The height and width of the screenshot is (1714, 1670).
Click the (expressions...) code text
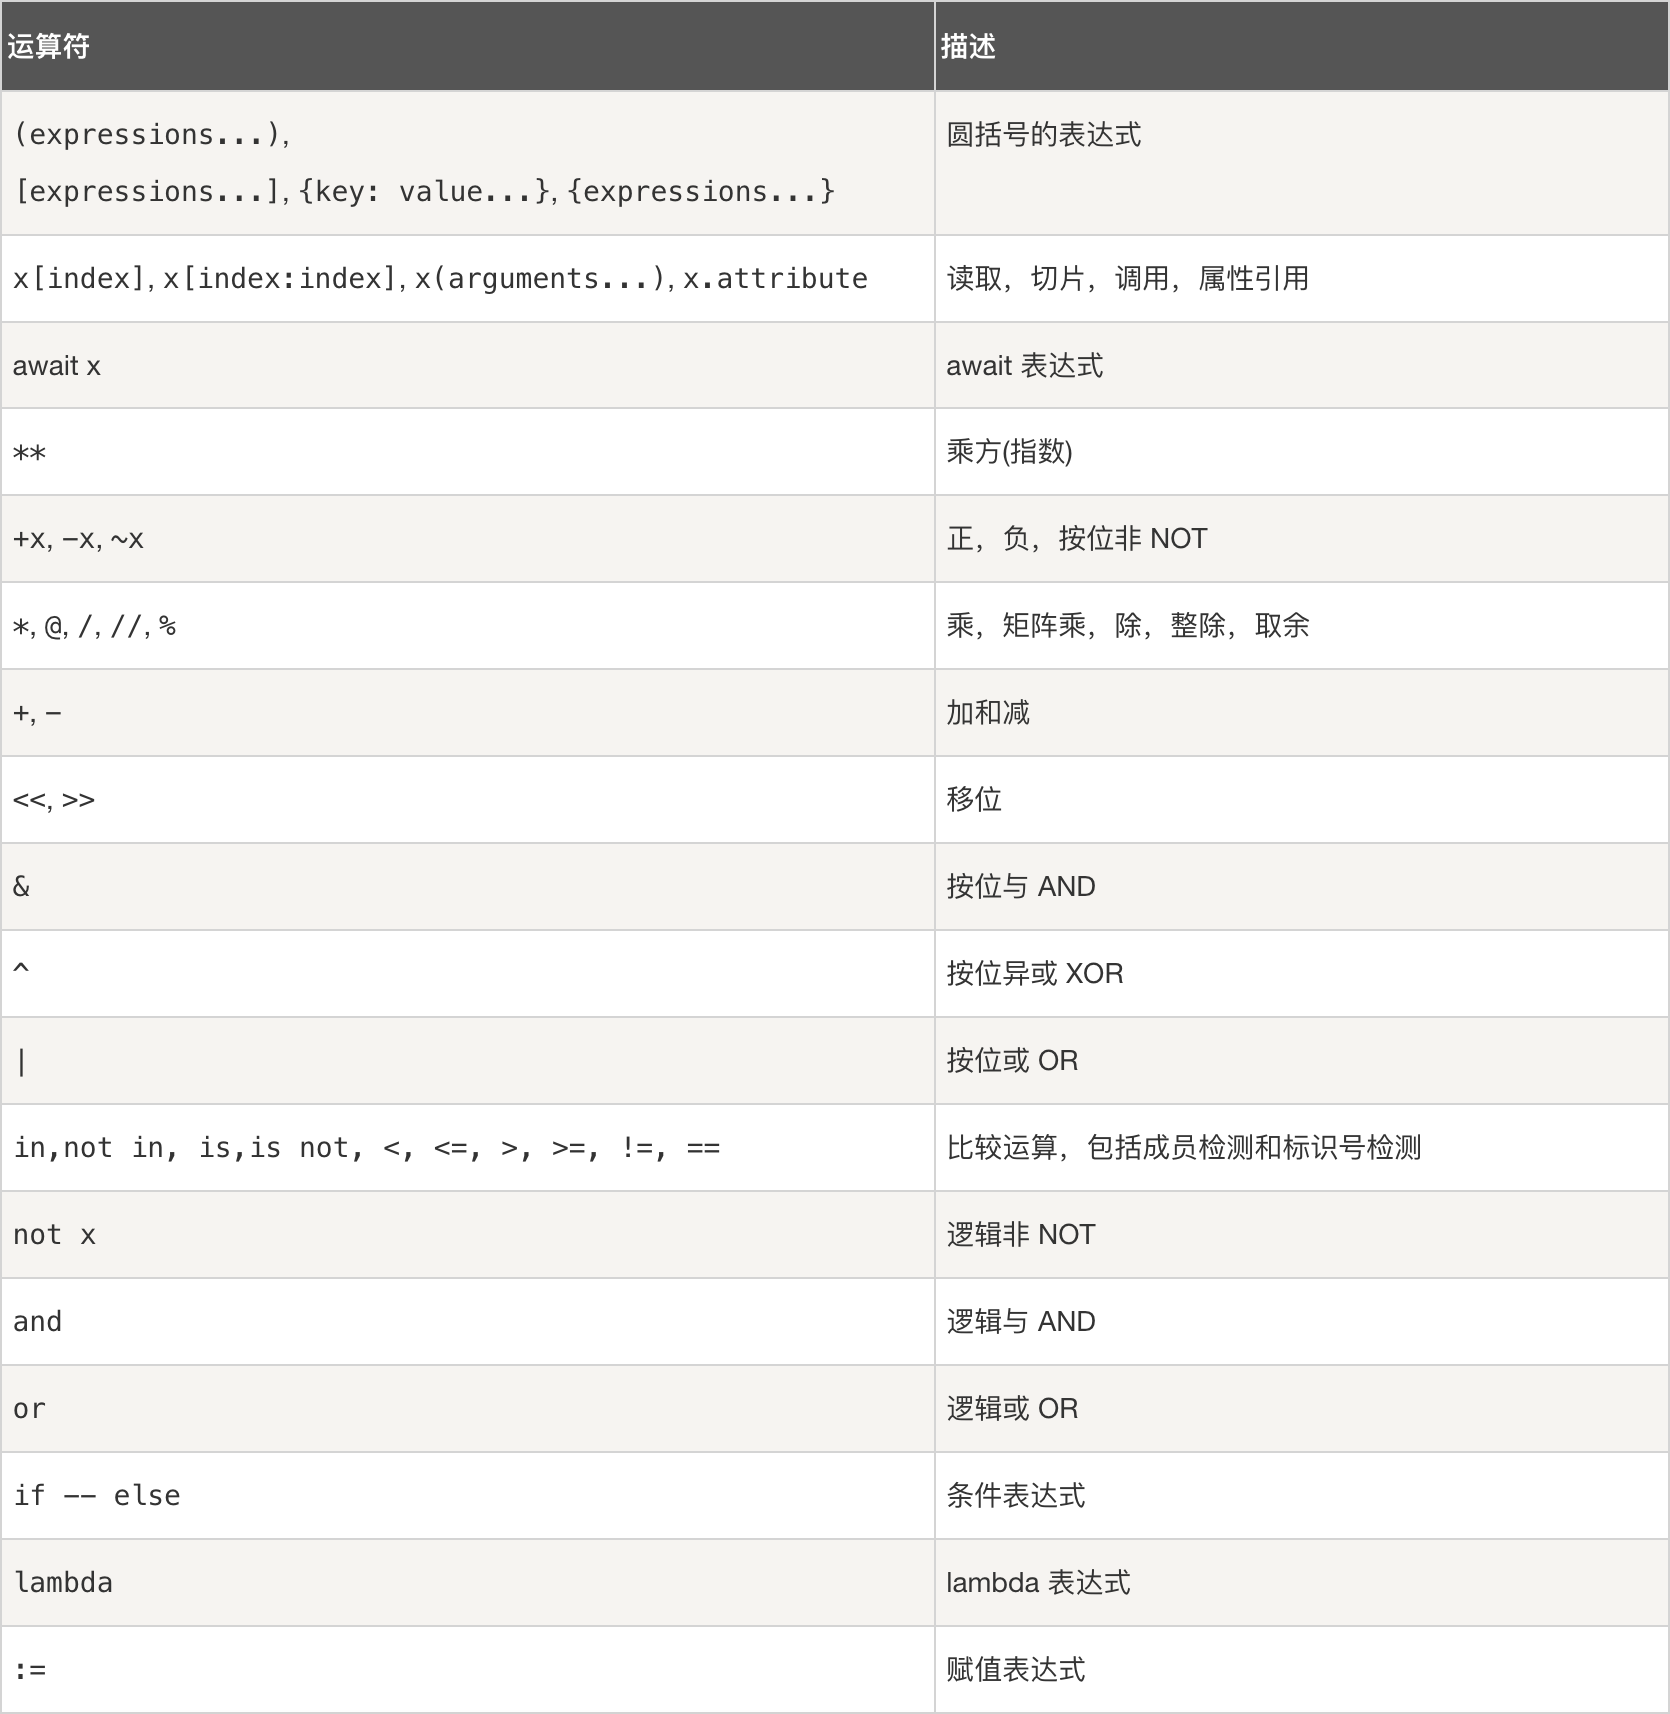pos(150,135)
